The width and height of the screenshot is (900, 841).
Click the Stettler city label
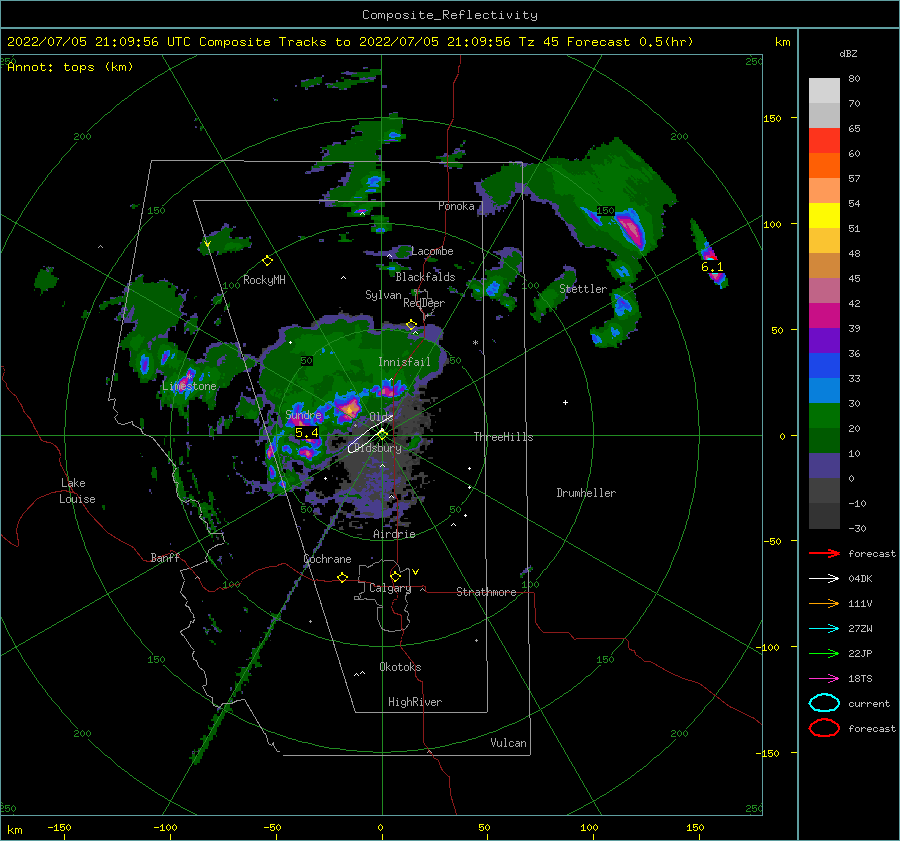click(x=583, y=289)
